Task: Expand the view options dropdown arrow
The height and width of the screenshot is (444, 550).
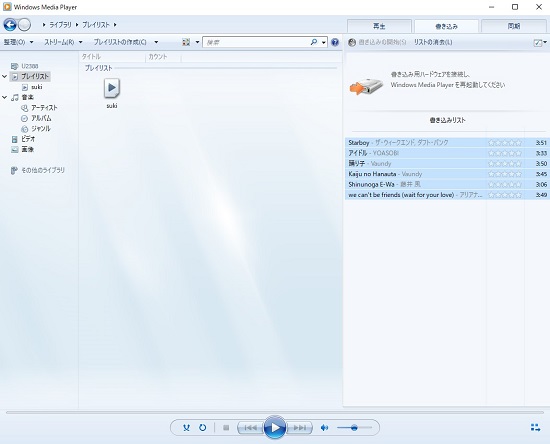Action: (x=197, y=42)
